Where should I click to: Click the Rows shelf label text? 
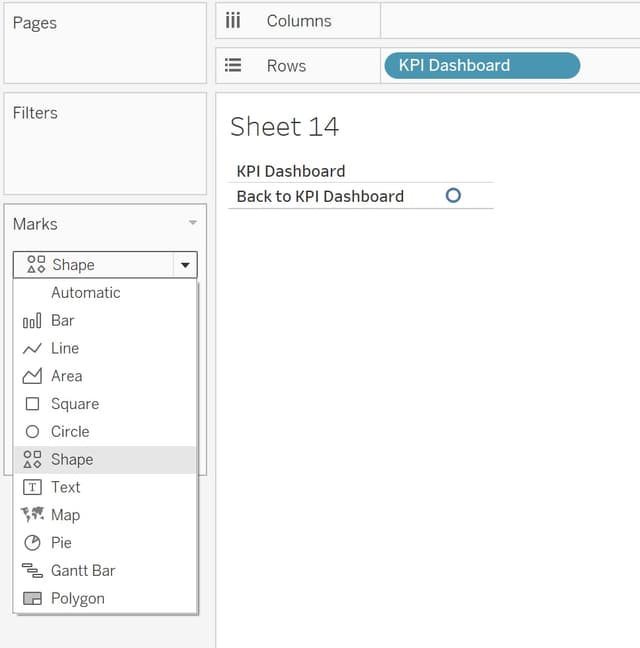pyautogui.click(x=286, y=66)
